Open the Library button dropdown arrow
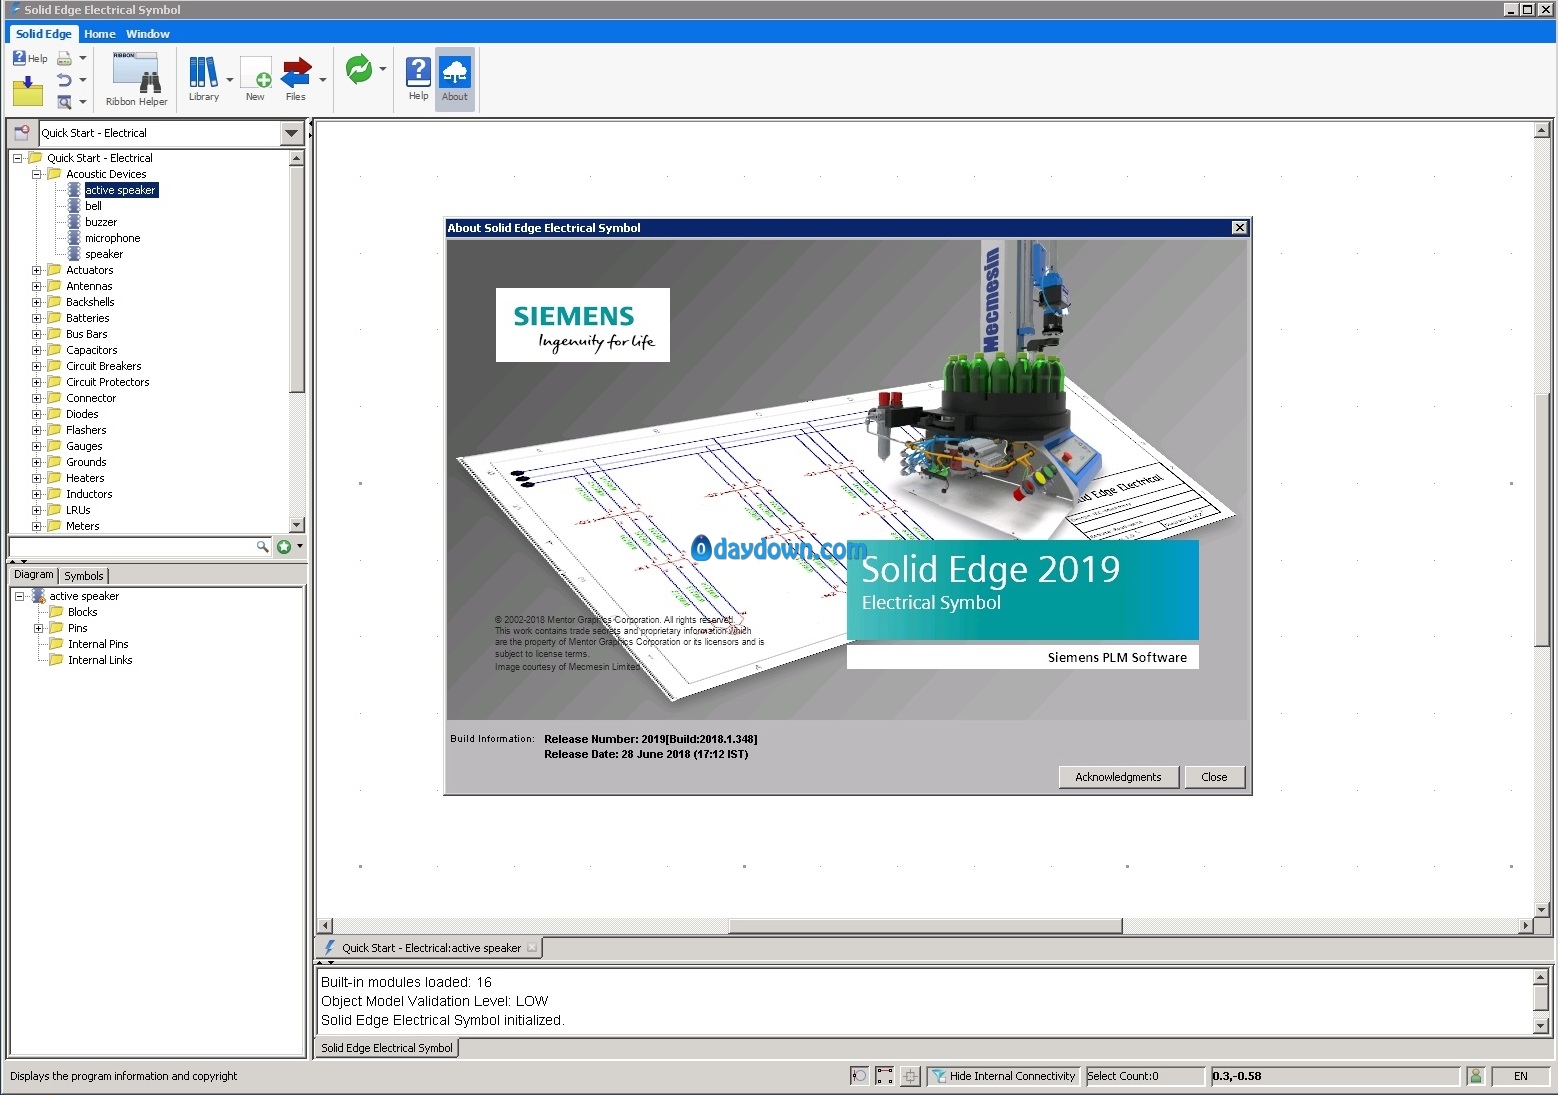1558x1095 pixels. (230, 80)
